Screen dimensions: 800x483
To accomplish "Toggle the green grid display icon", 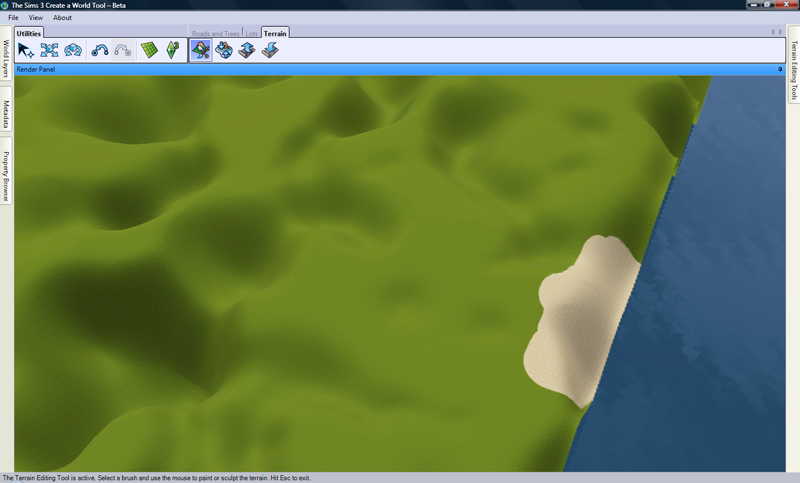I will coord(149,50).
